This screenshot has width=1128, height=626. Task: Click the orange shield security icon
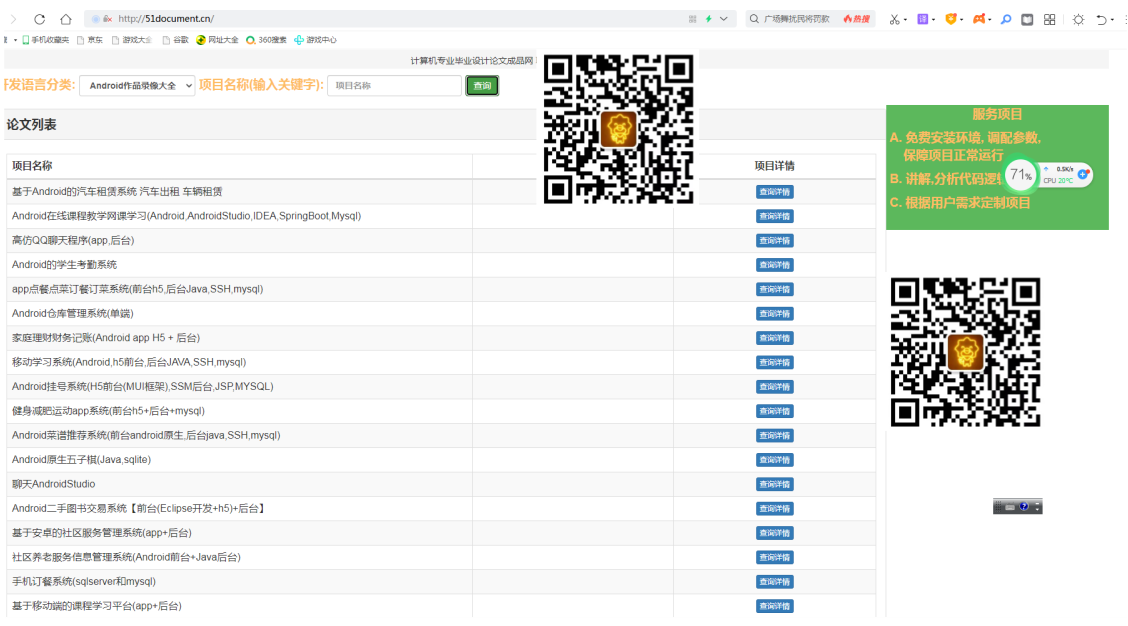[950, 19]
